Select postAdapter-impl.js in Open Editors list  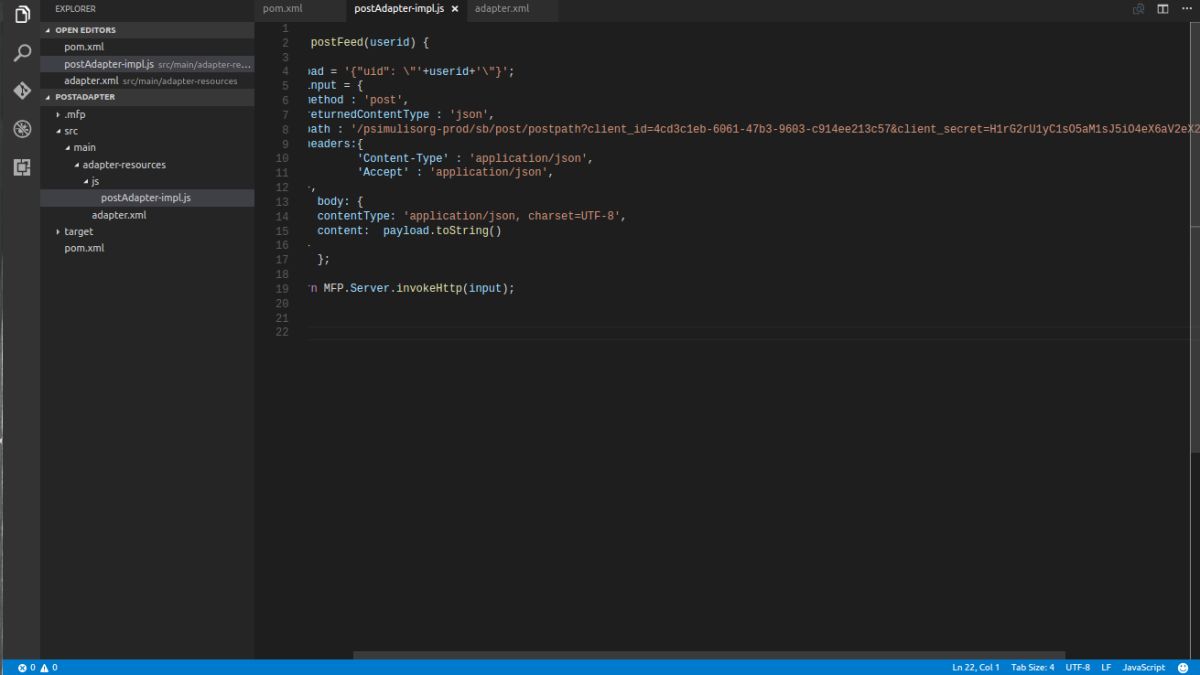pyautogui.click(x=147, y=64)
